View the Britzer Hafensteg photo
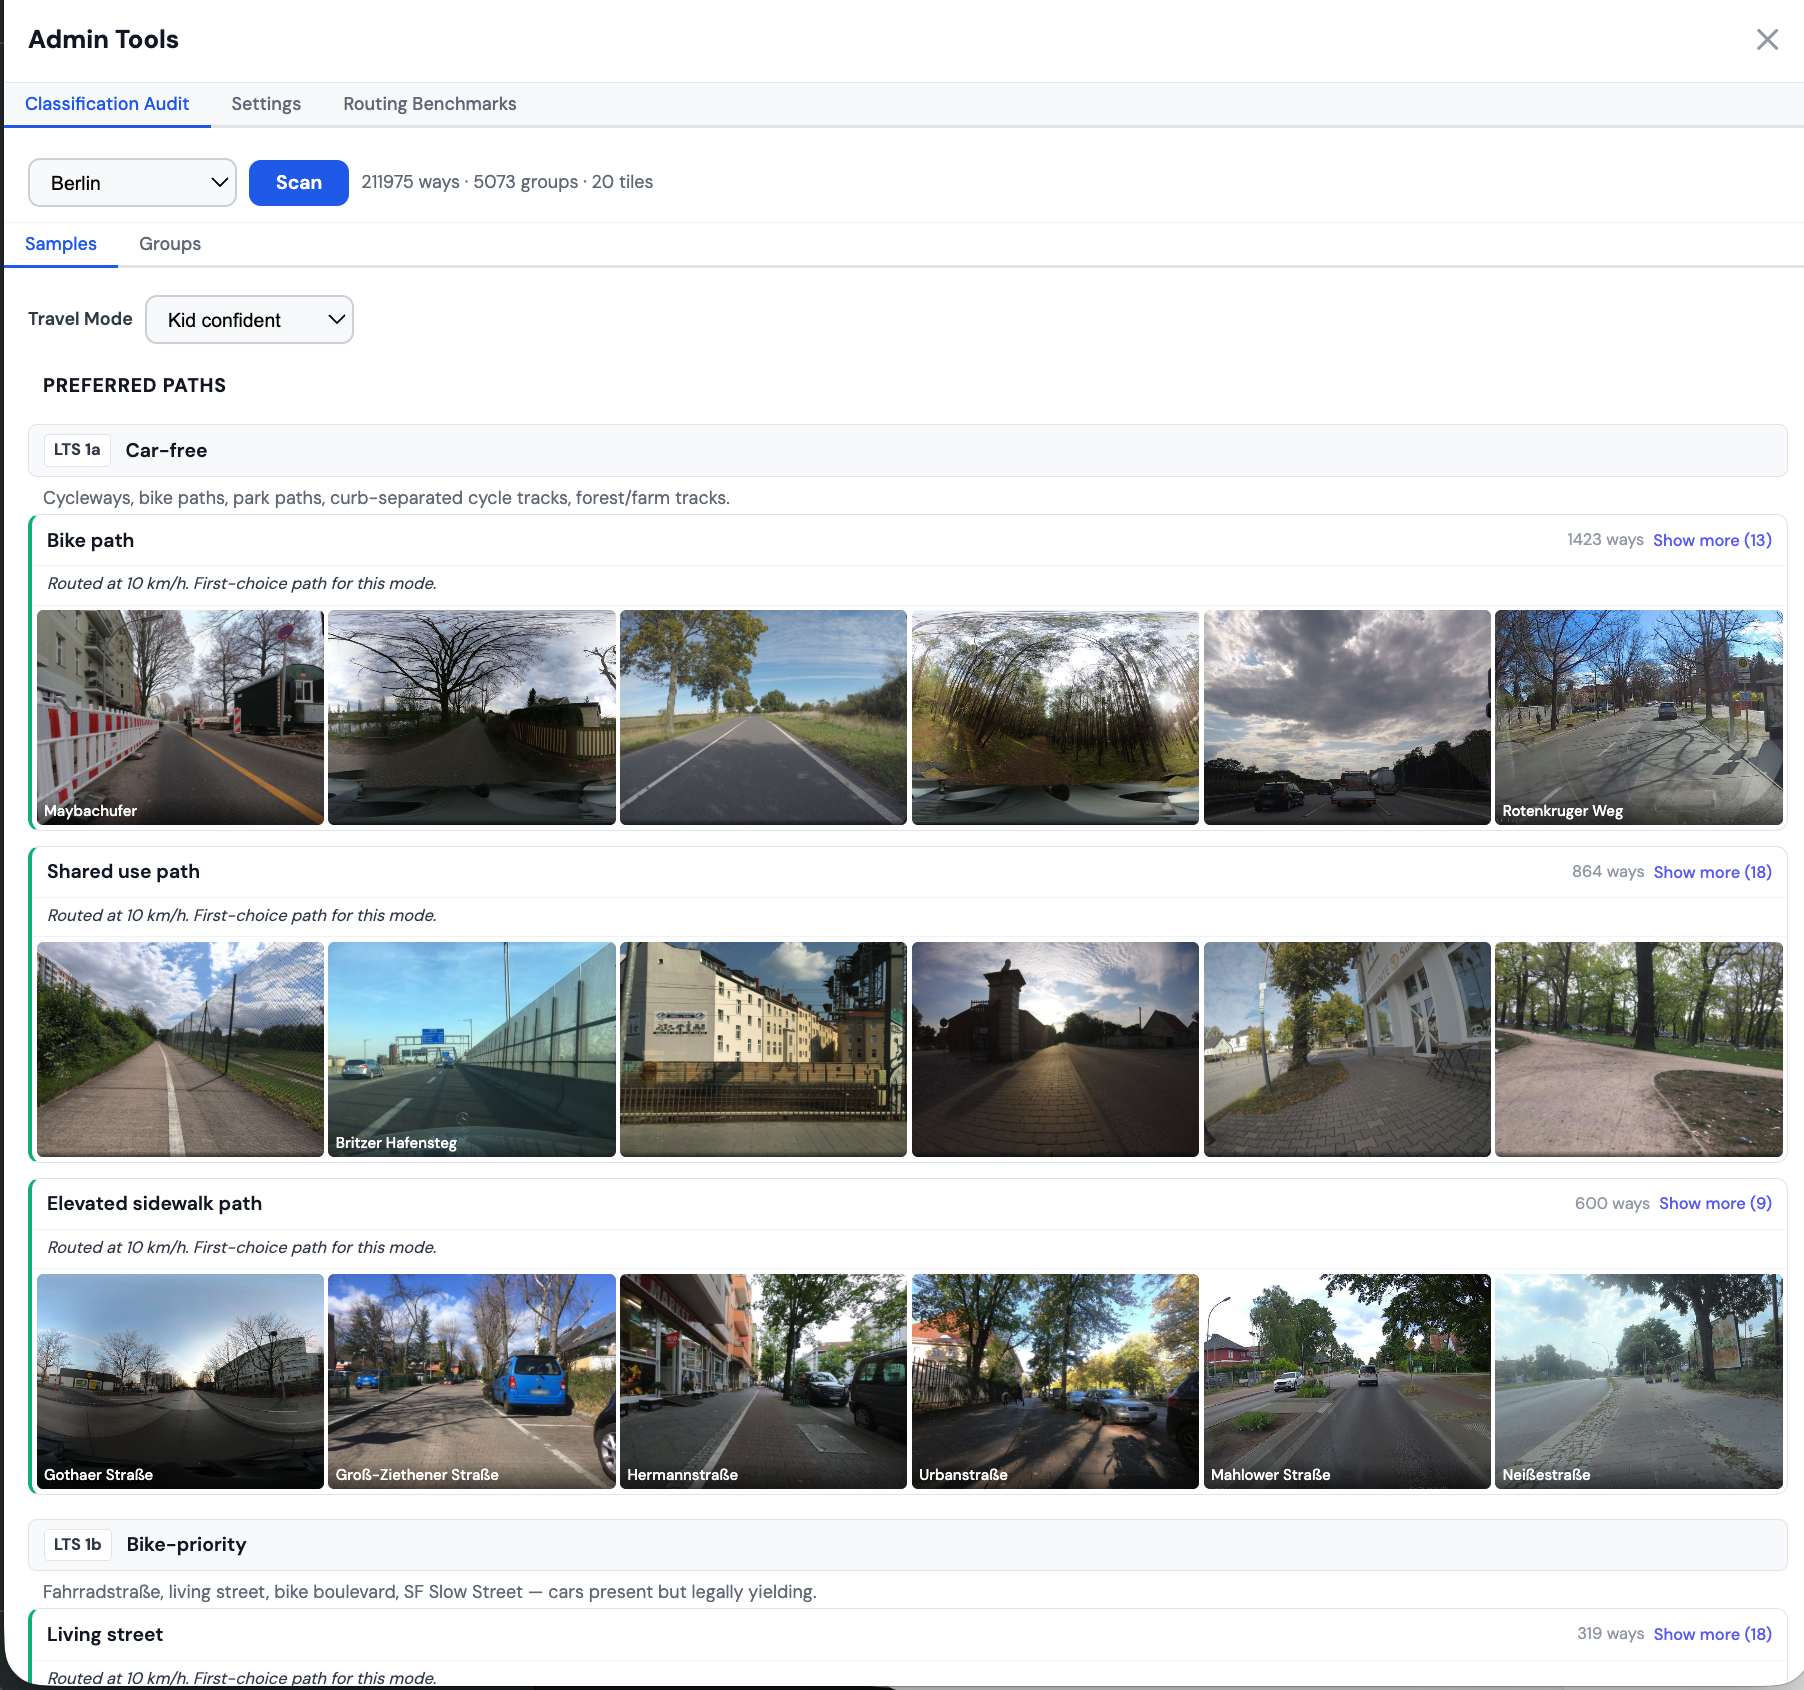Screen dimensions: 1804x1690 (471, 1049)
